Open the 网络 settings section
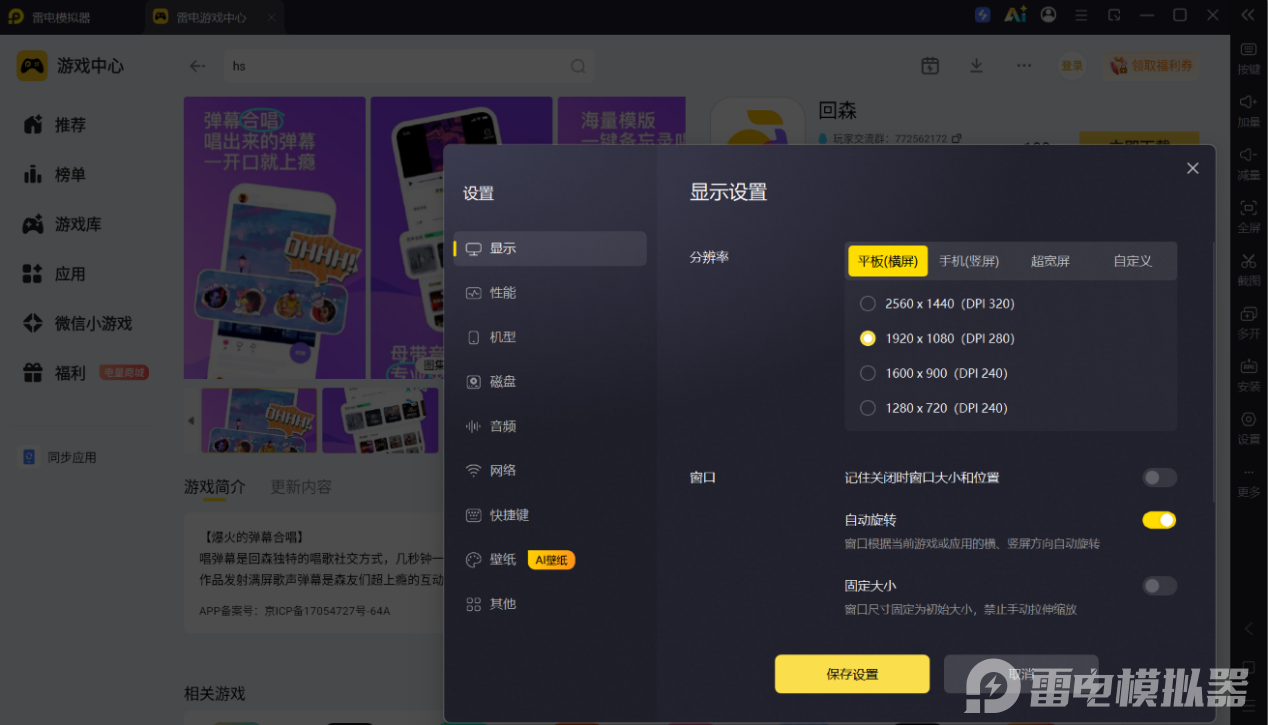This screenshot has height=725, width=1268. (x=550, y=470)
